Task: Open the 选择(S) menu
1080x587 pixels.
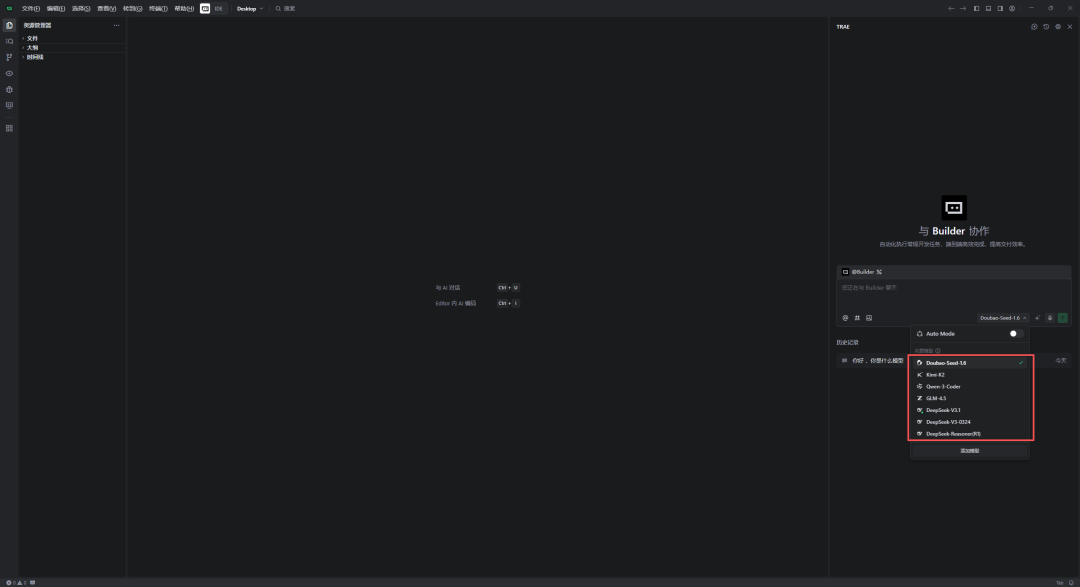Action: 81,8
